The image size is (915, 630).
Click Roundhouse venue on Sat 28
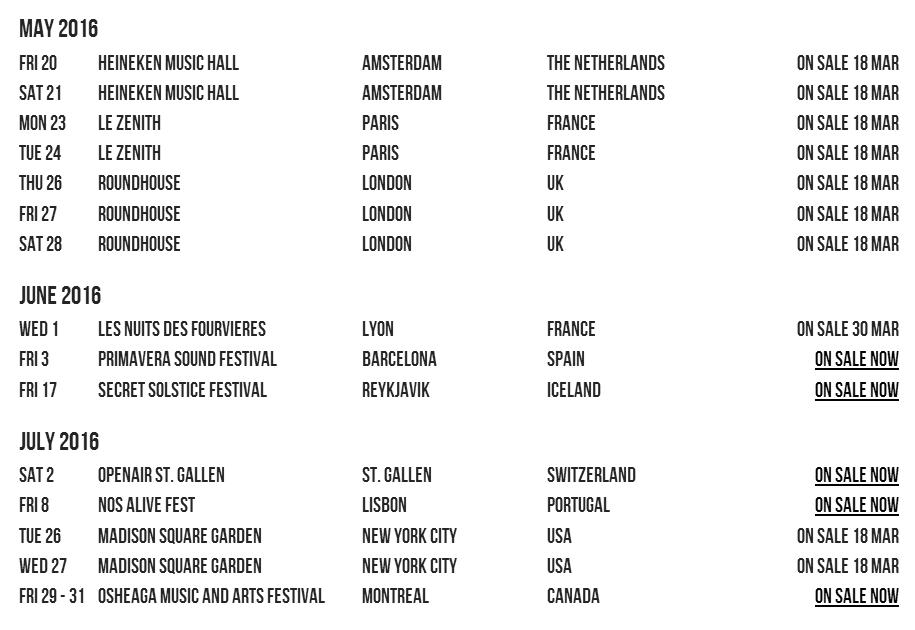point(139,244)
